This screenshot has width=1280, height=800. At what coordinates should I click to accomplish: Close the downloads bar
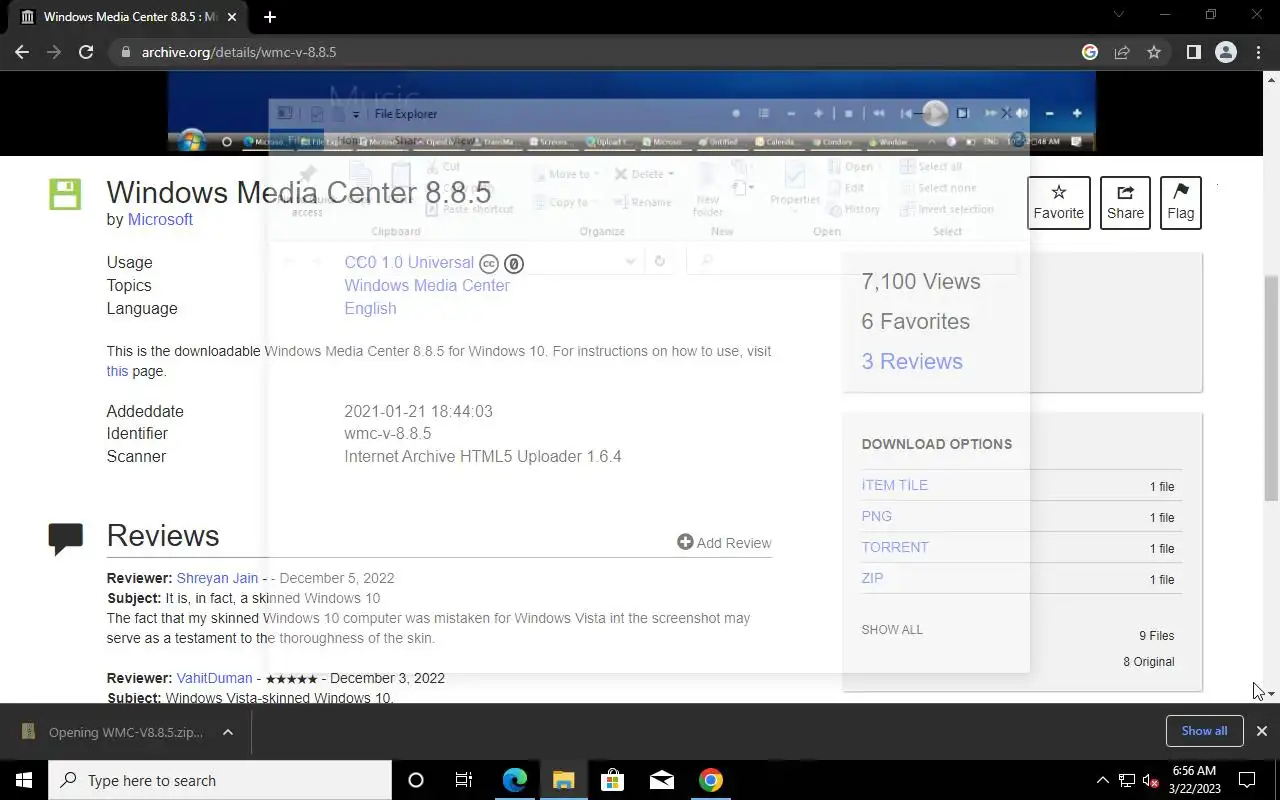pos(1262,731)
